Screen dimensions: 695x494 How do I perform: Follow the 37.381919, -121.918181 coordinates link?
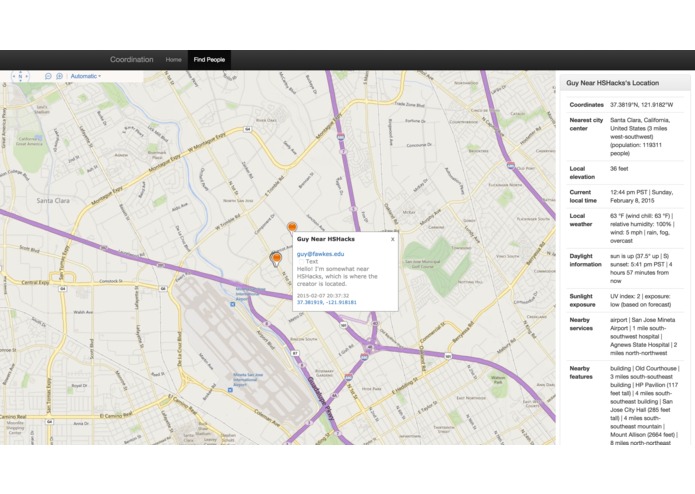click(x=327, y=302)
